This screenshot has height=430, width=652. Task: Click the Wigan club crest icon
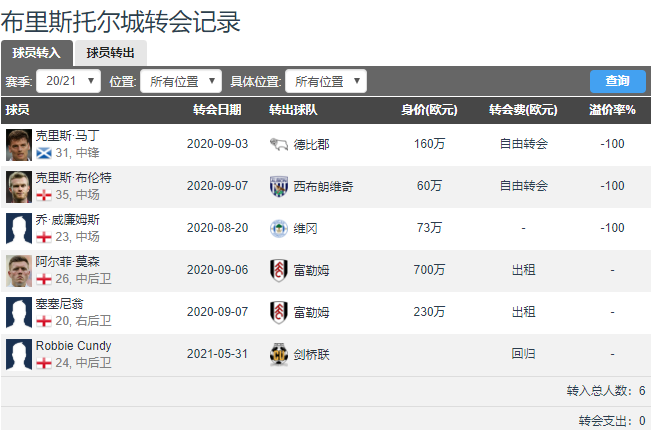(278, 228)
